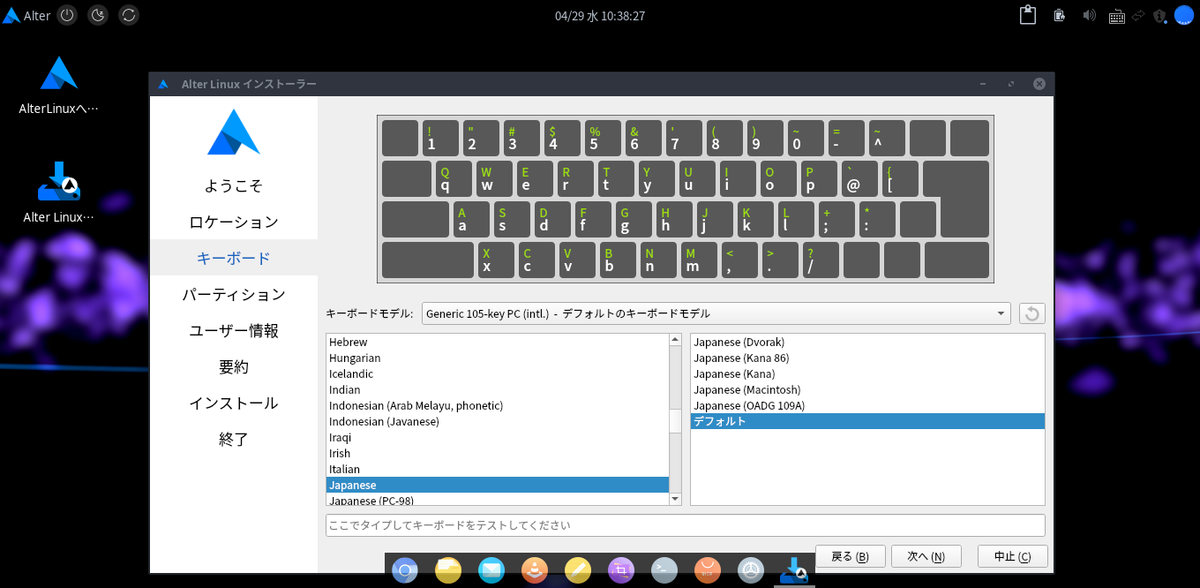This screenshot has width=1200, height=588.
Task: Select Japanese (Kana 86) variant
Action: click(867, 358)
